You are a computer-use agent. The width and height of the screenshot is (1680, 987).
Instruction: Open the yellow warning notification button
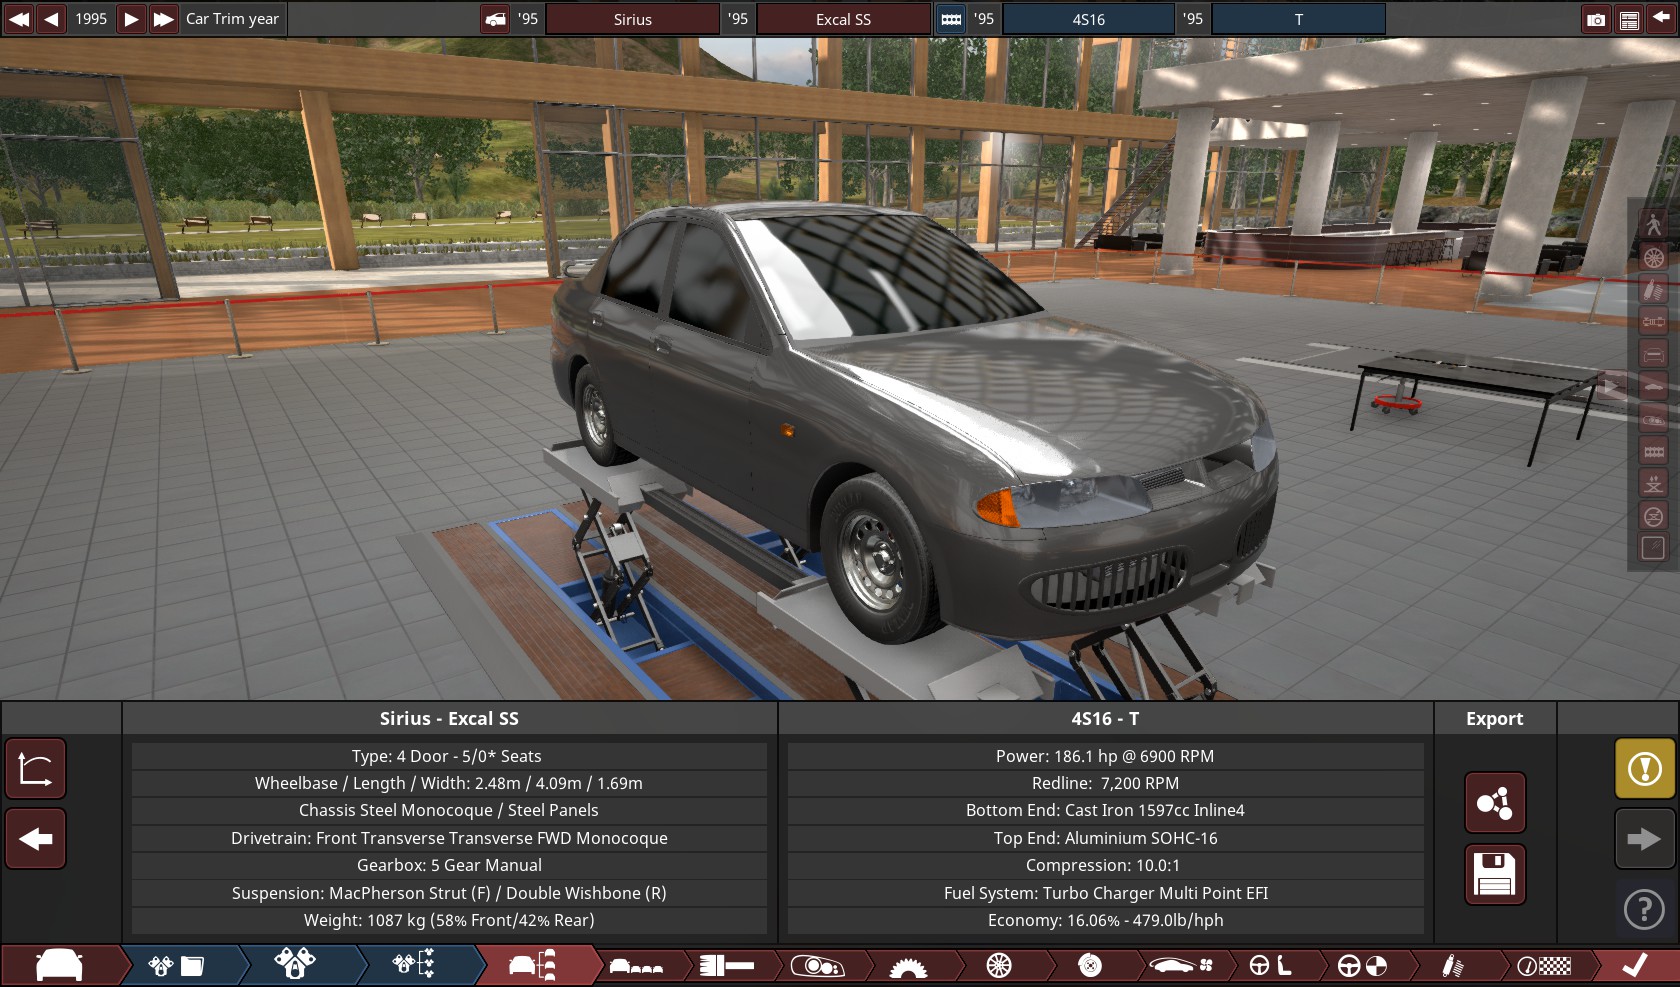[1644, 768]
